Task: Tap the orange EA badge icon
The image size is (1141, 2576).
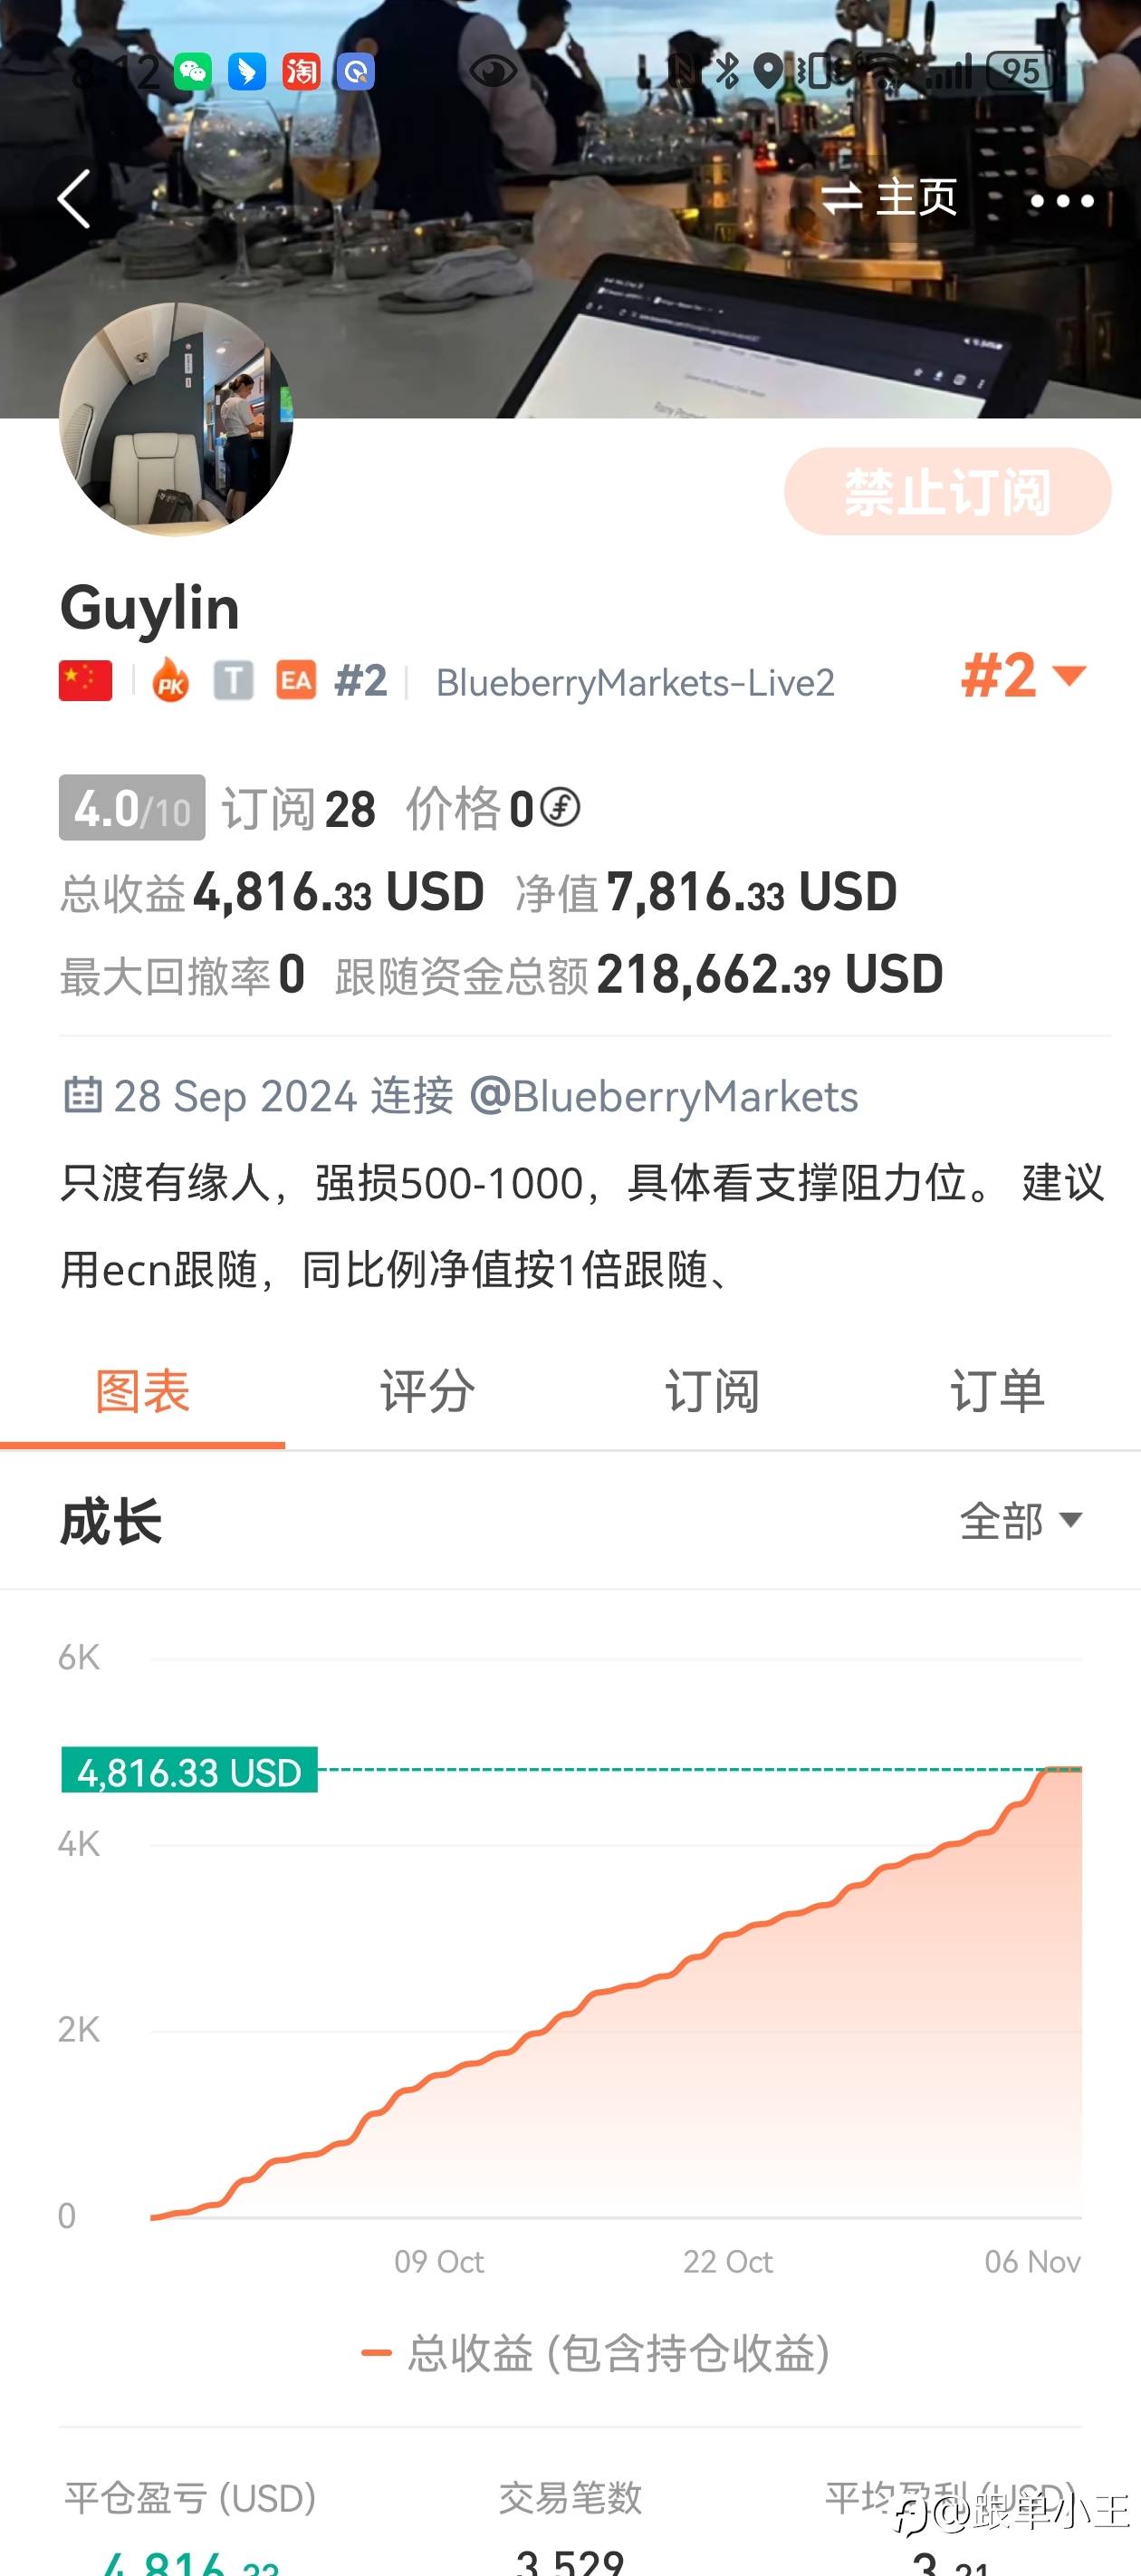Action: [x=296, y=682]
